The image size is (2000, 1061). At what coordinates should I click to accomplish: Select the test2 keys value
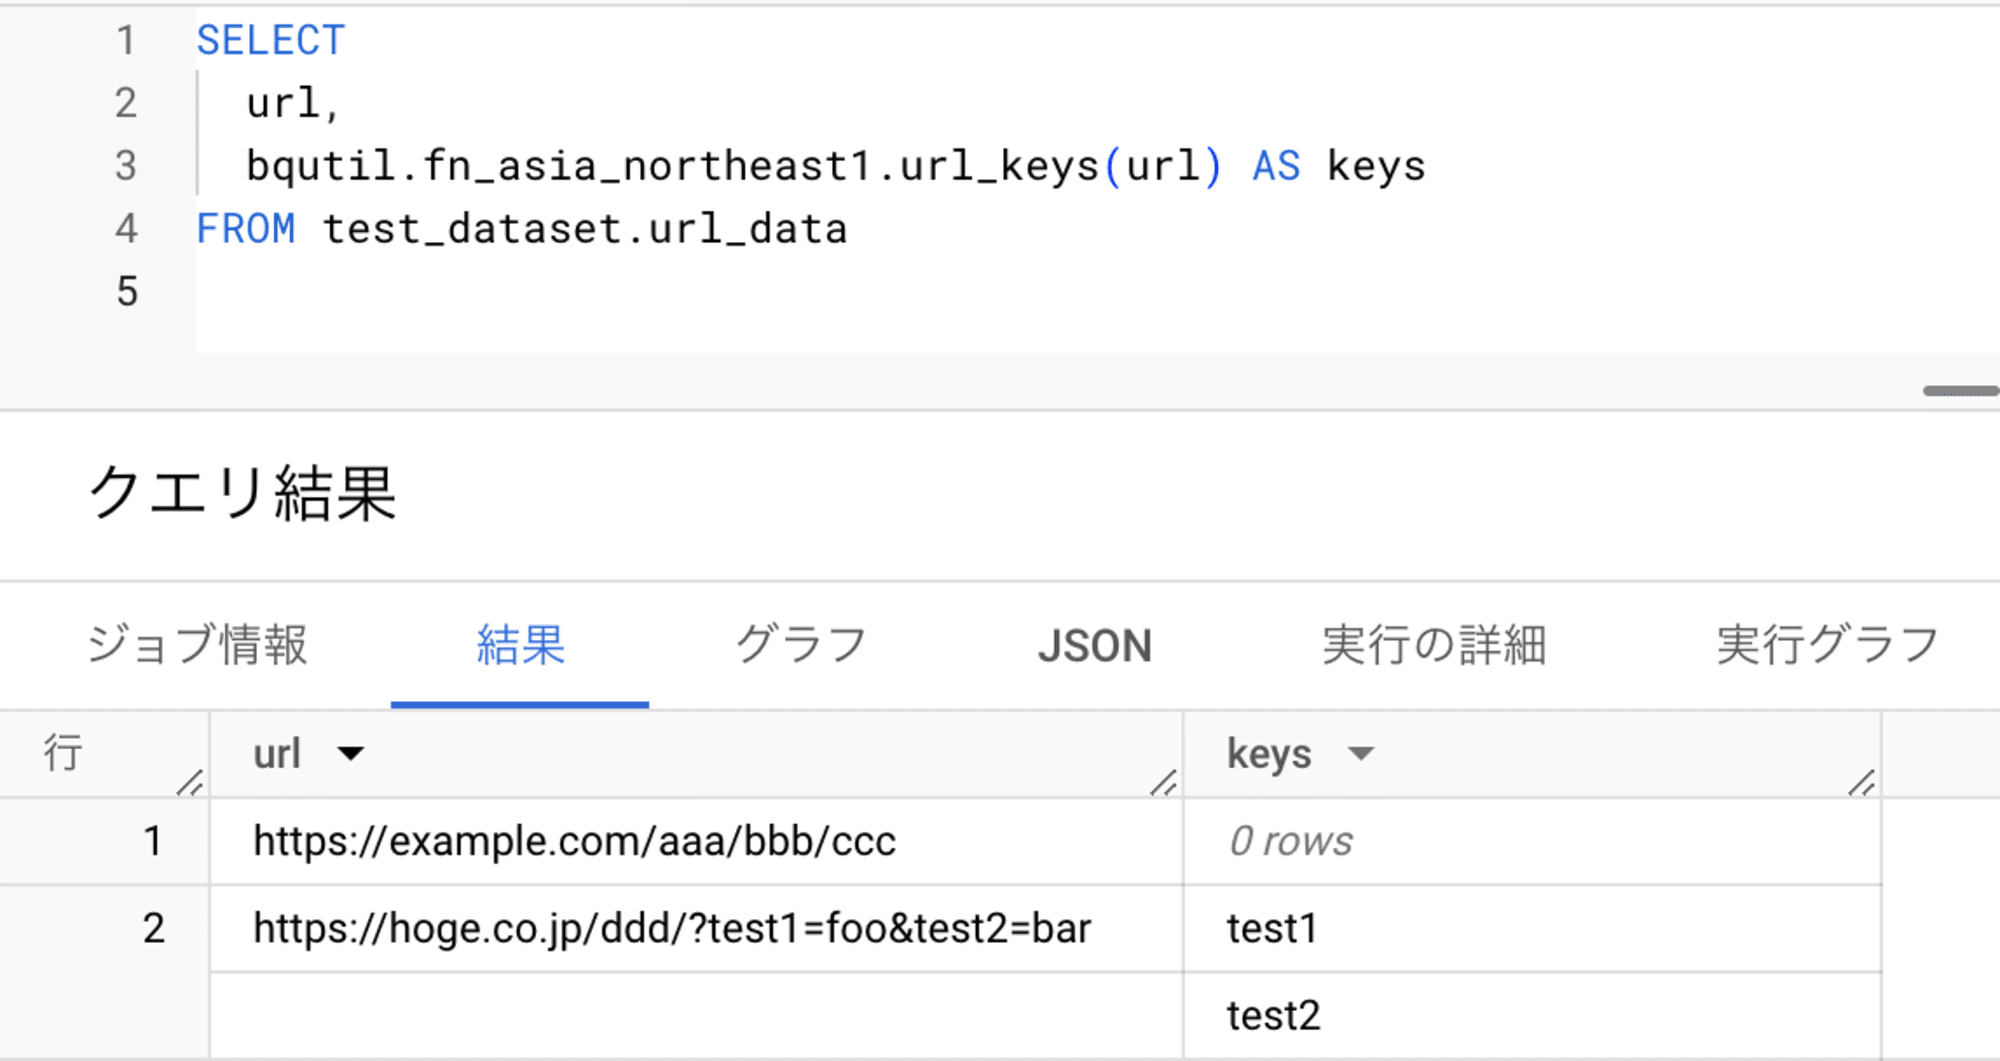tap(1274, 1015)
